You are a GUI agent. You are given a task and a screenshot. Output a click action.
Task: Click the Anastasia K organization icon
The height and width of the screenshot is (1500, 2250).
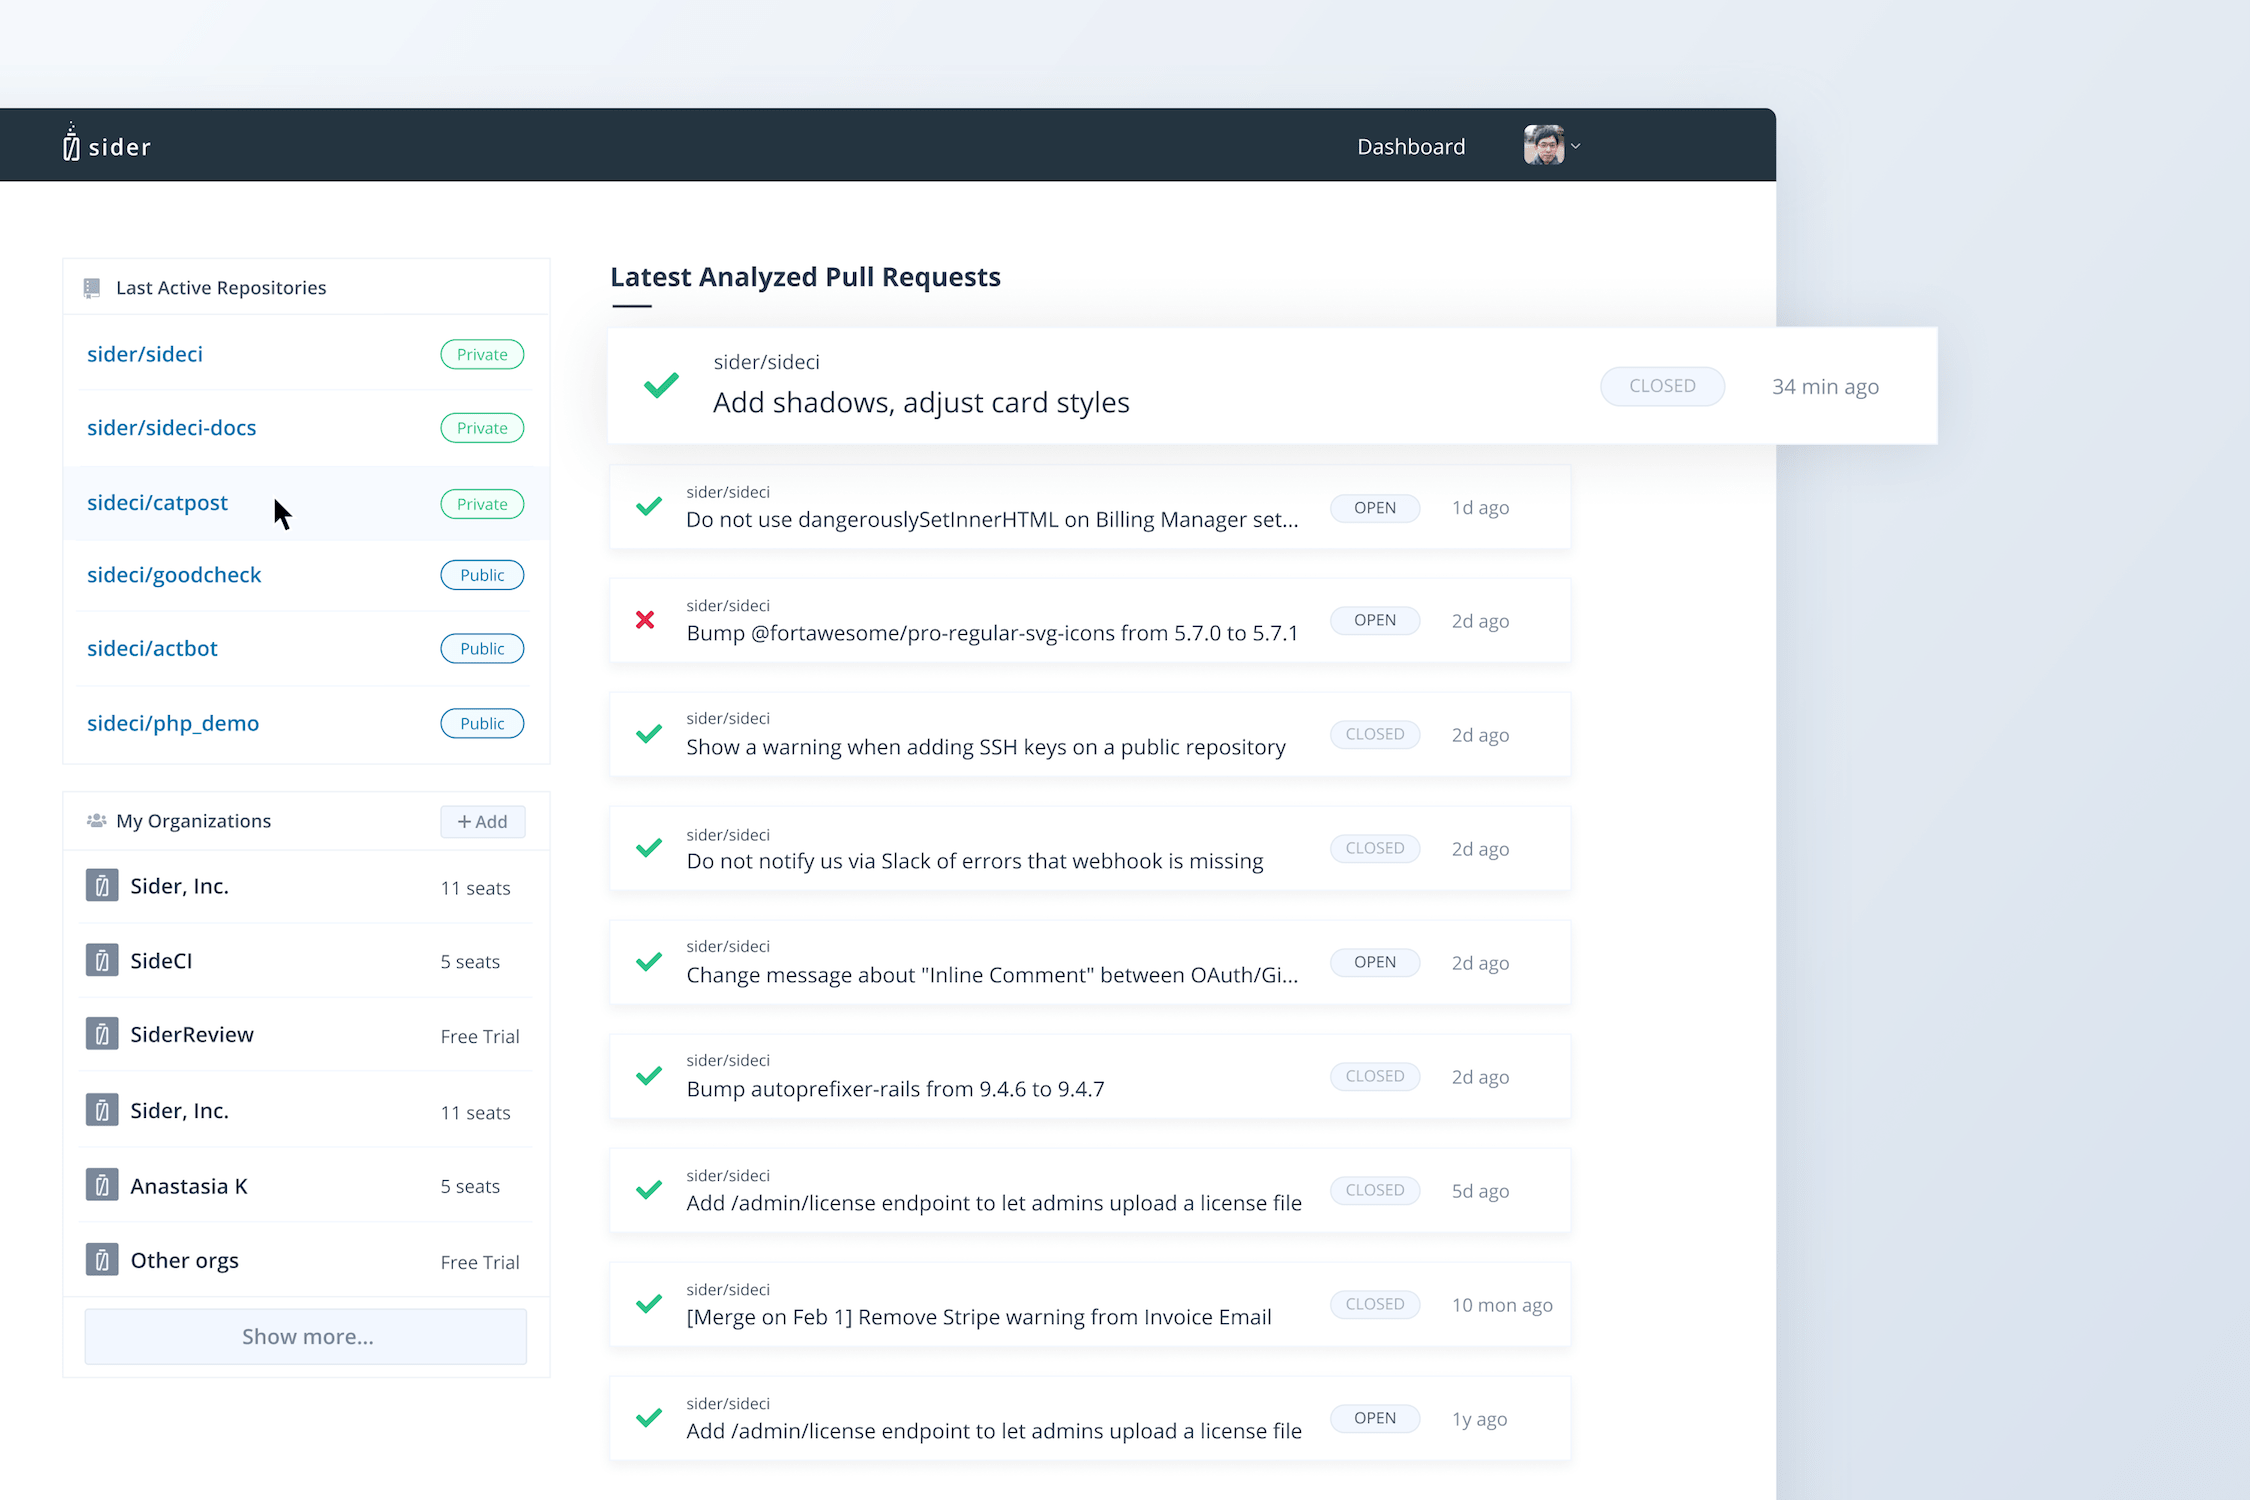(102, 1186)
